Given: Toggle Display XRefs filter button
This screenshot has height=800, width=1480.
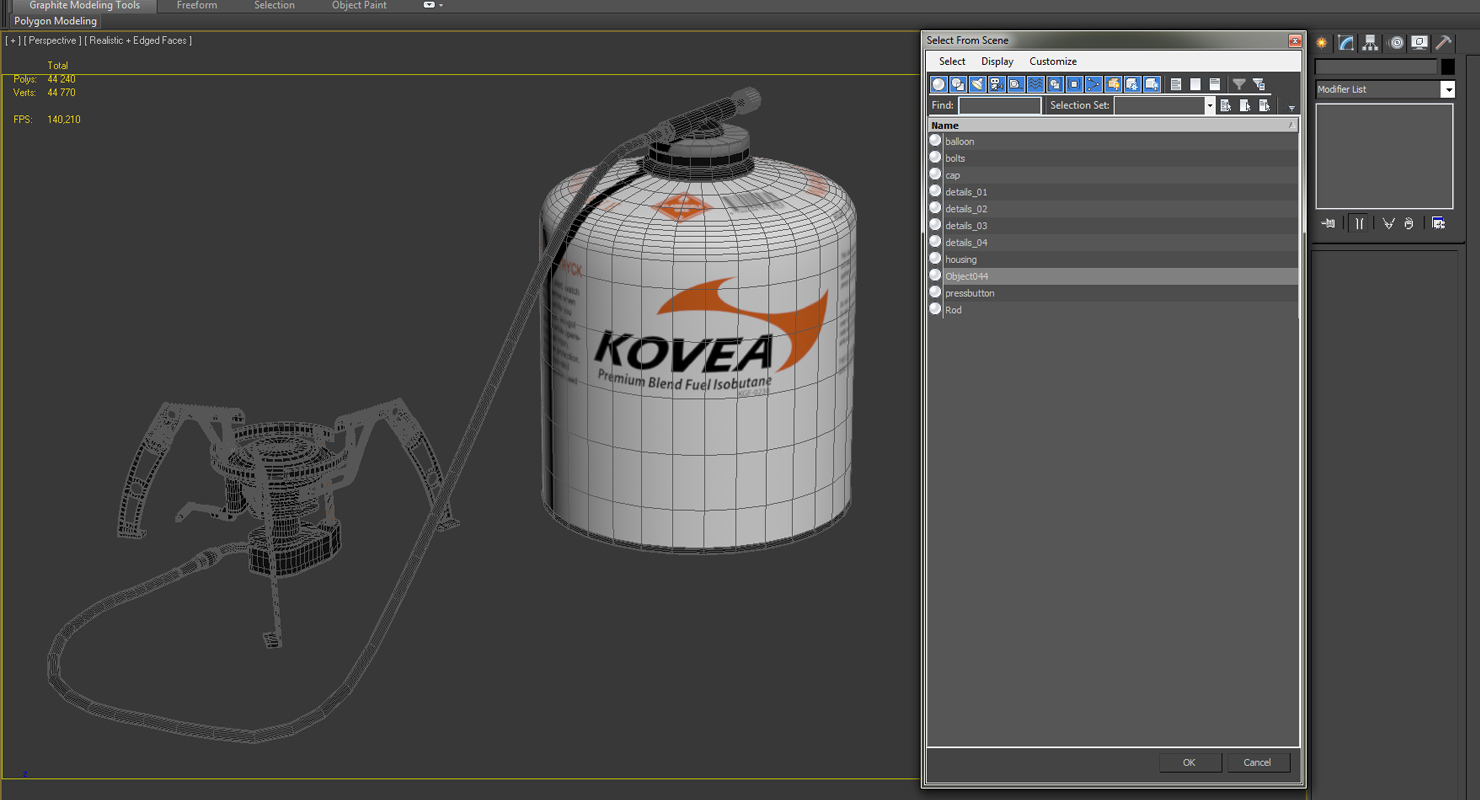Looking at the screenshot, I should pyautogui.click(x=1074, y=84).
